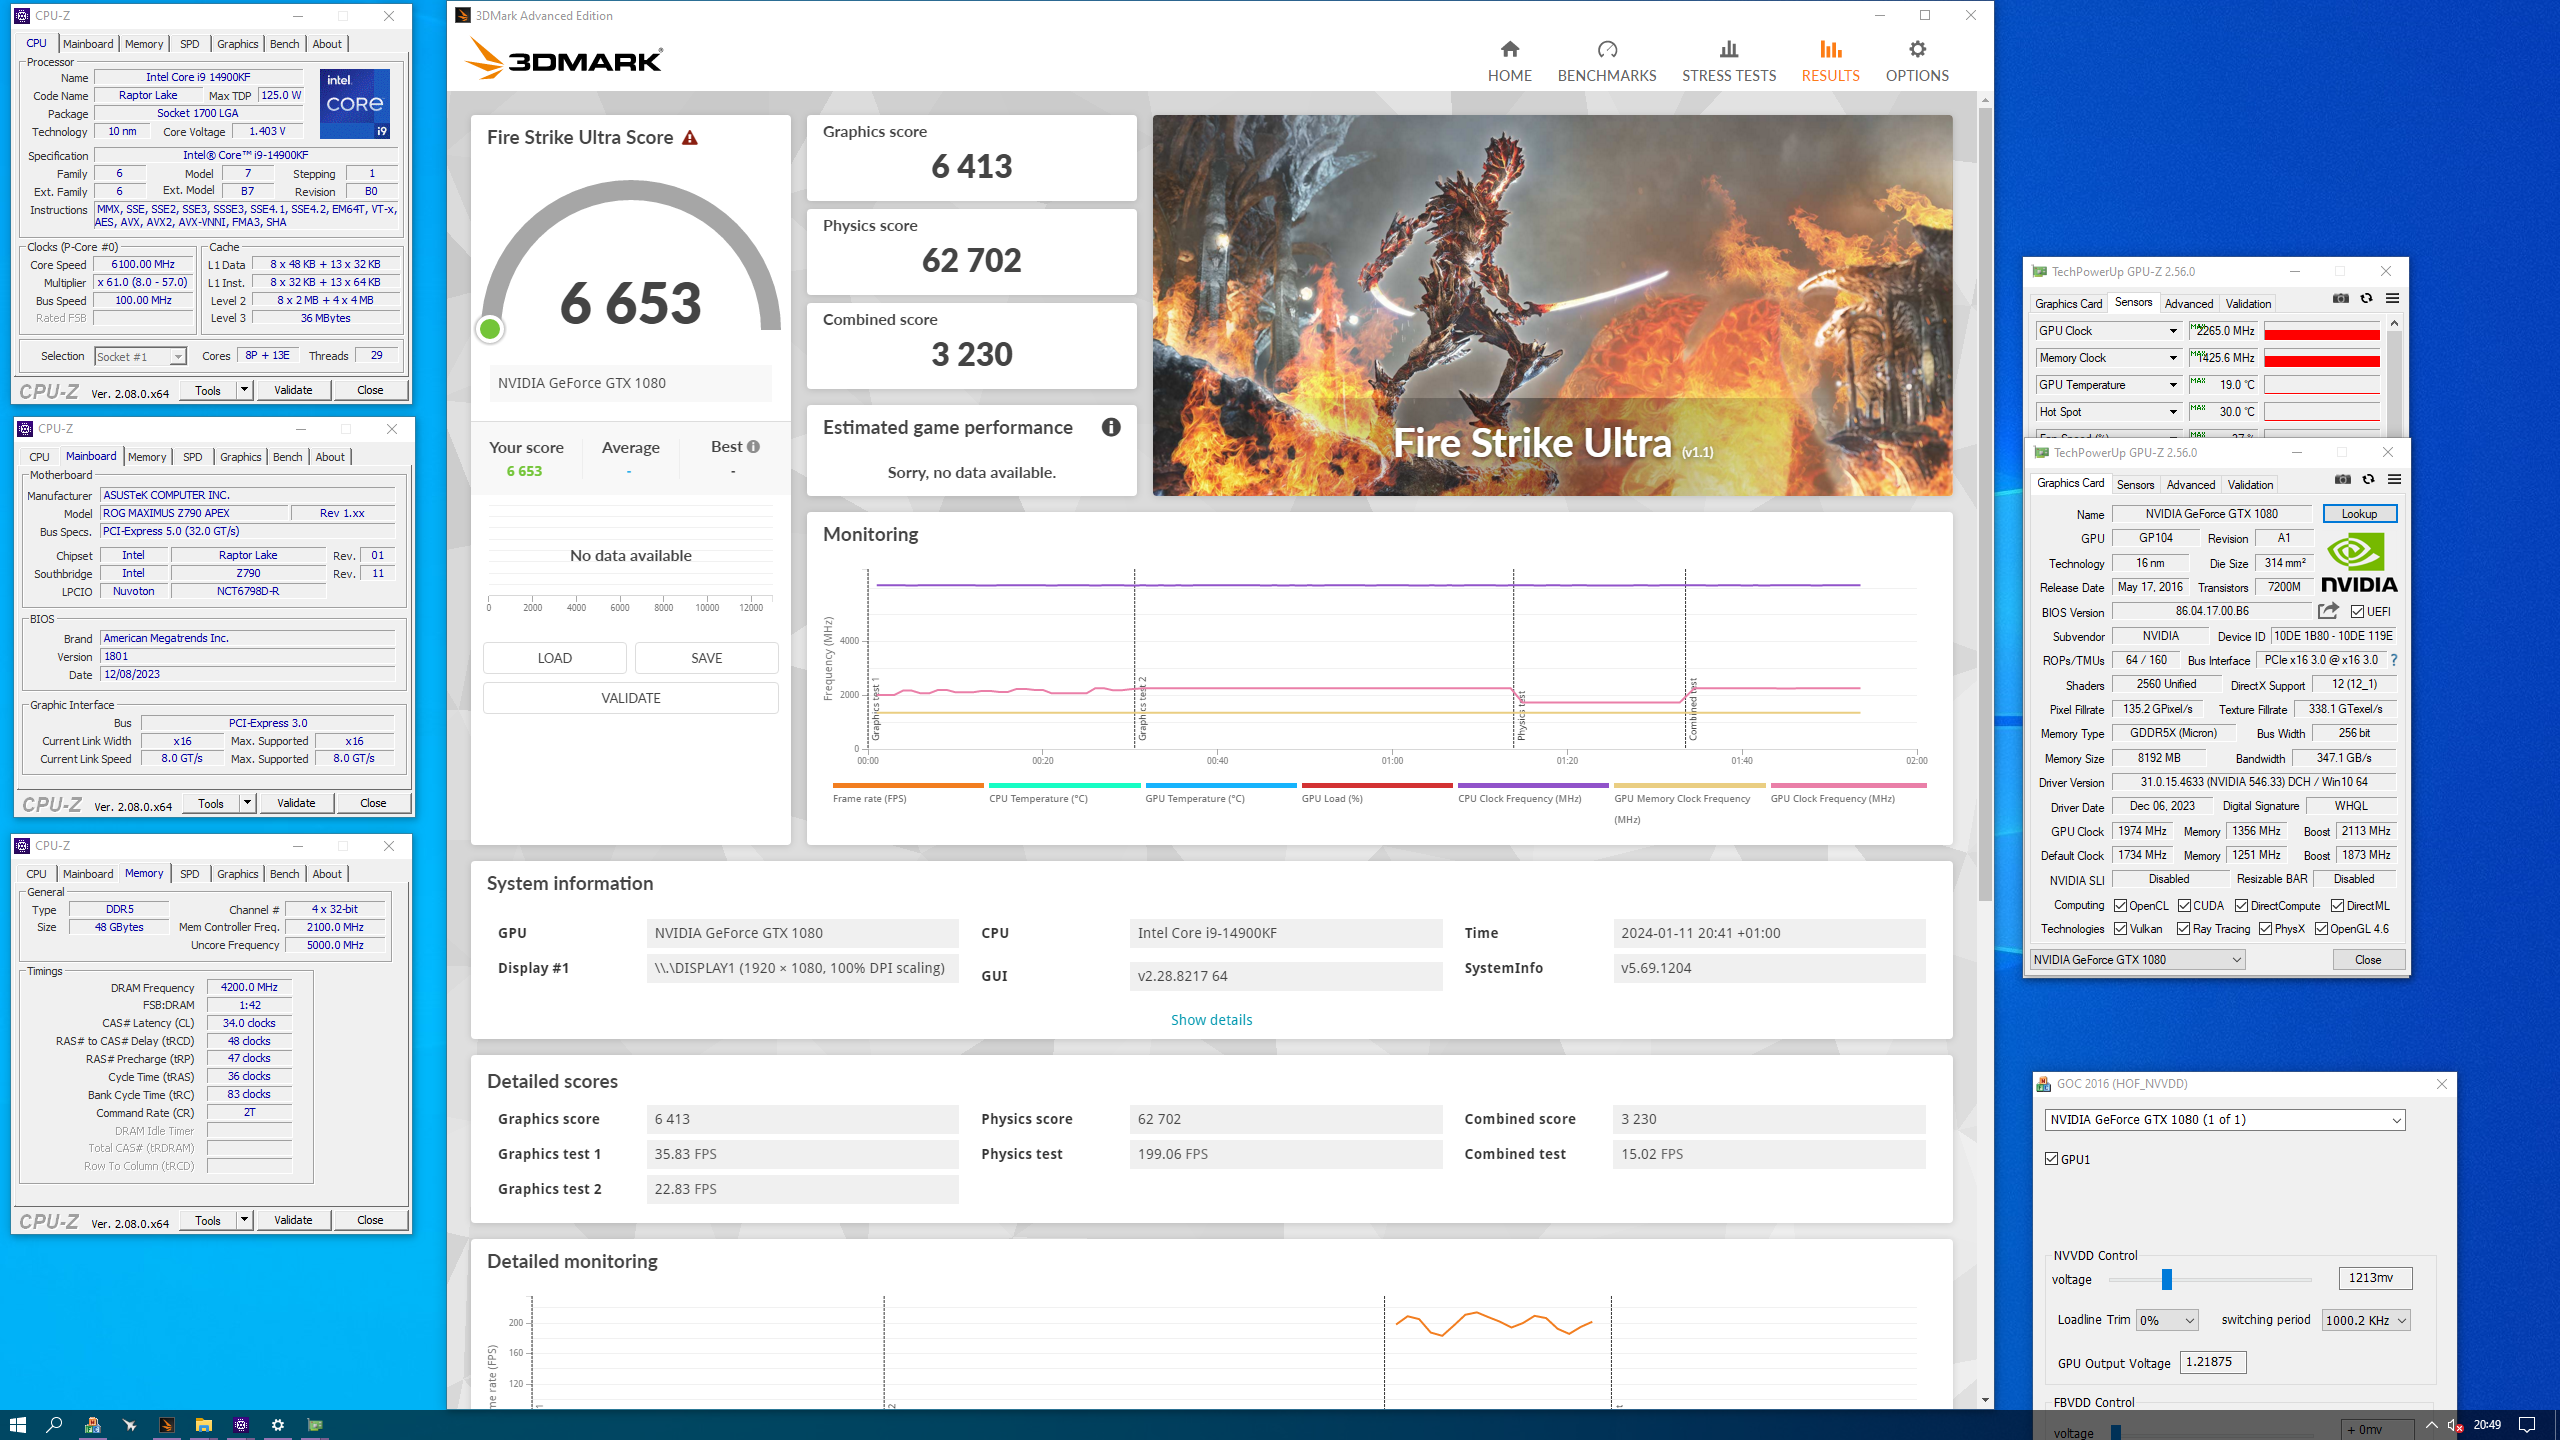Click the info icon for Estimated game performance
This screenshot has height=1440, width=2560.
pos(1110,427)
